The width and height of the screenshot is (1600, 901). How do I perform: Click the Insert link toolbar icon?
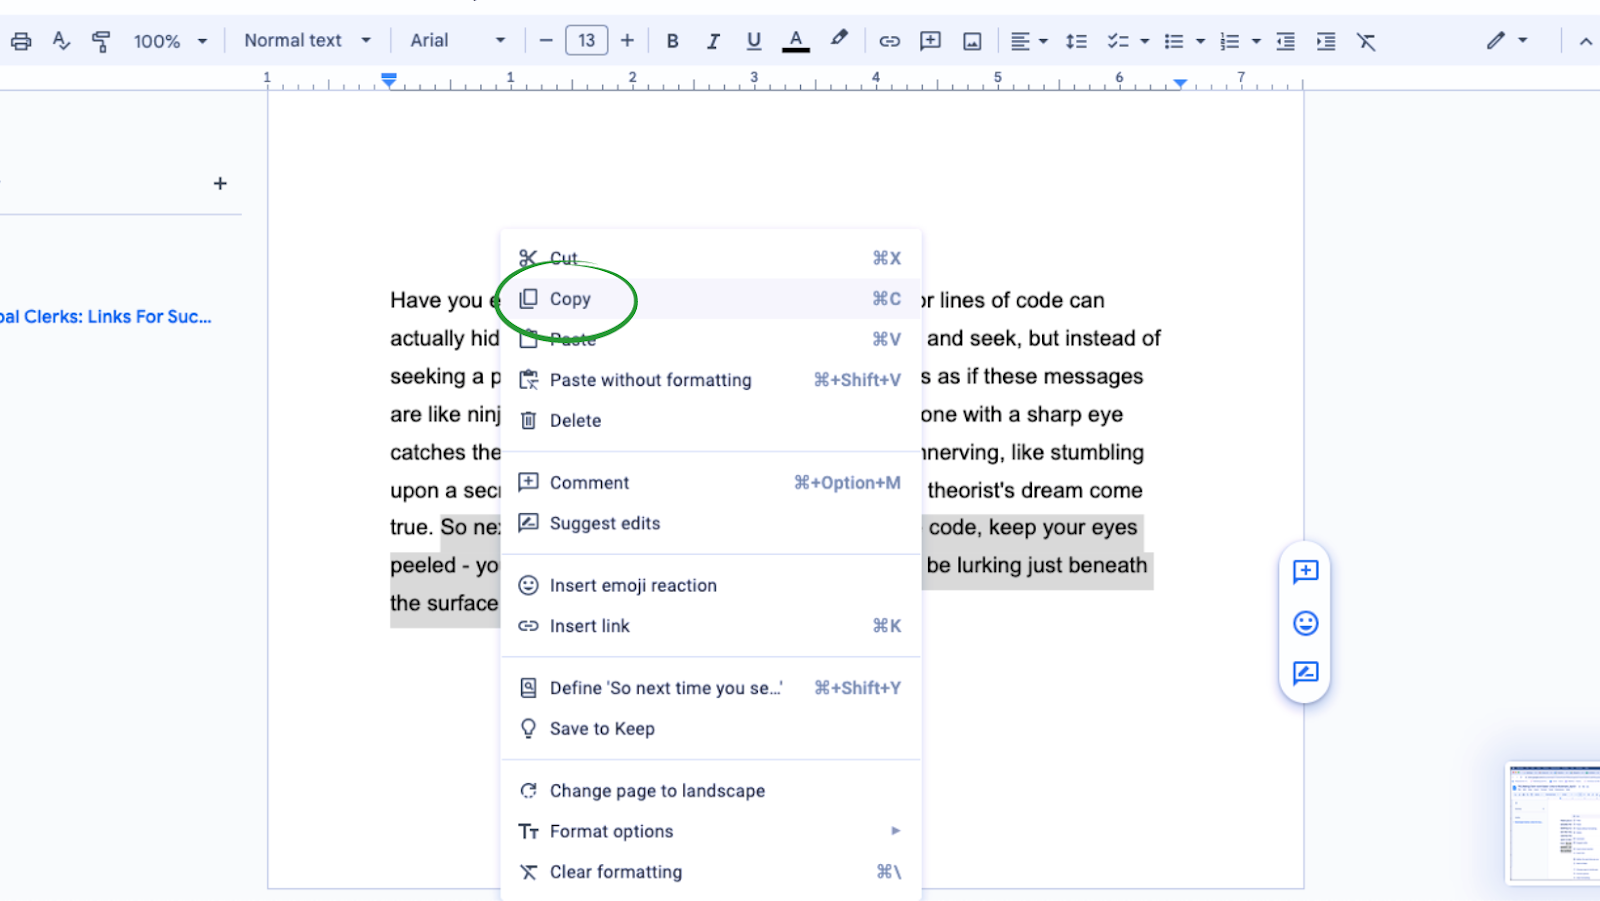[x=889, y=41]
